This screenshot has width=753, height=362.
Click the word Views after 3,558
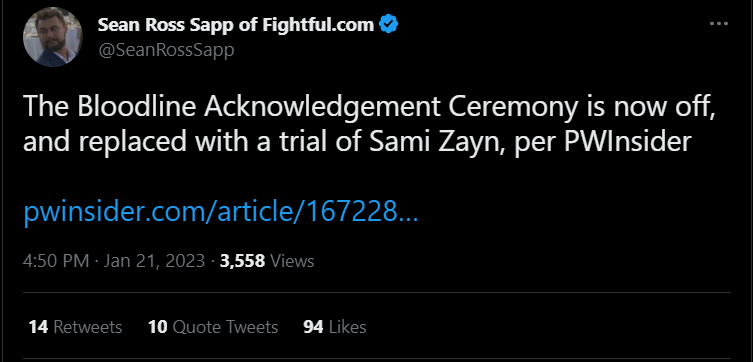point(292,261)
